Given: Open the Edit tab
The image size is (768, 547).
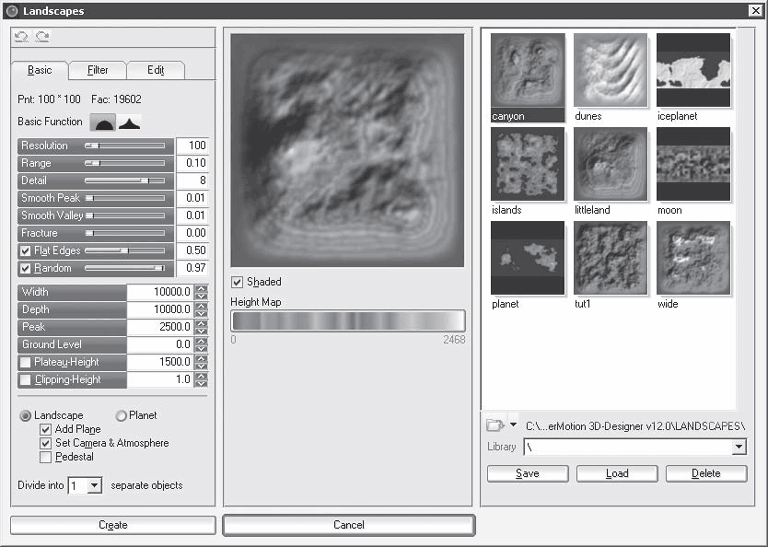Looking at the screenshot, I should pos(155,70).
